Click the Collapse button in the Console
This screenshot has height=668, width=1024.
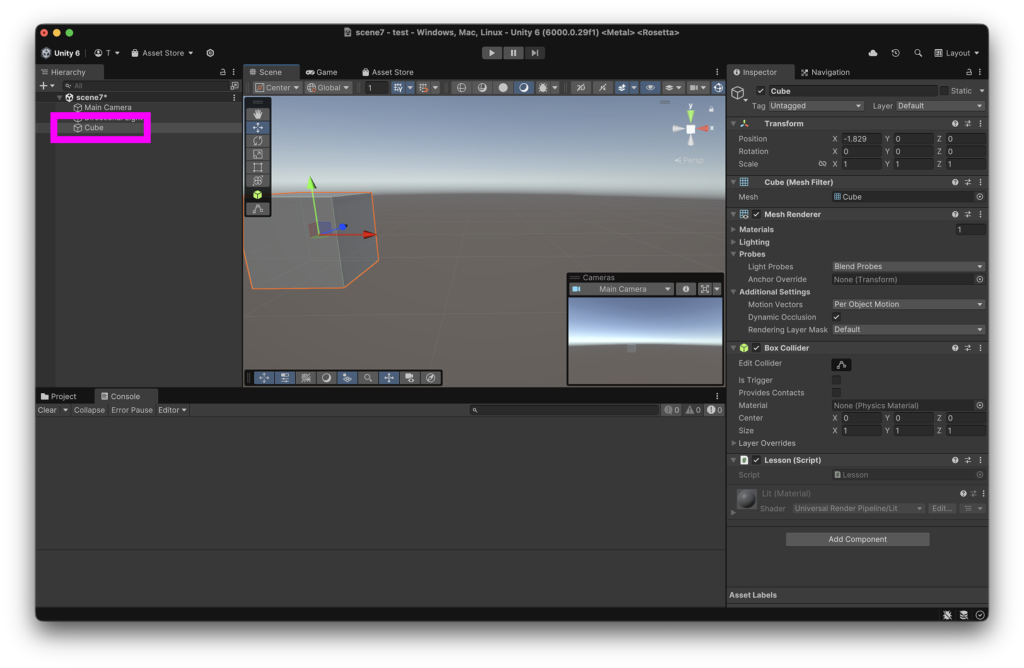click(89, 410)
